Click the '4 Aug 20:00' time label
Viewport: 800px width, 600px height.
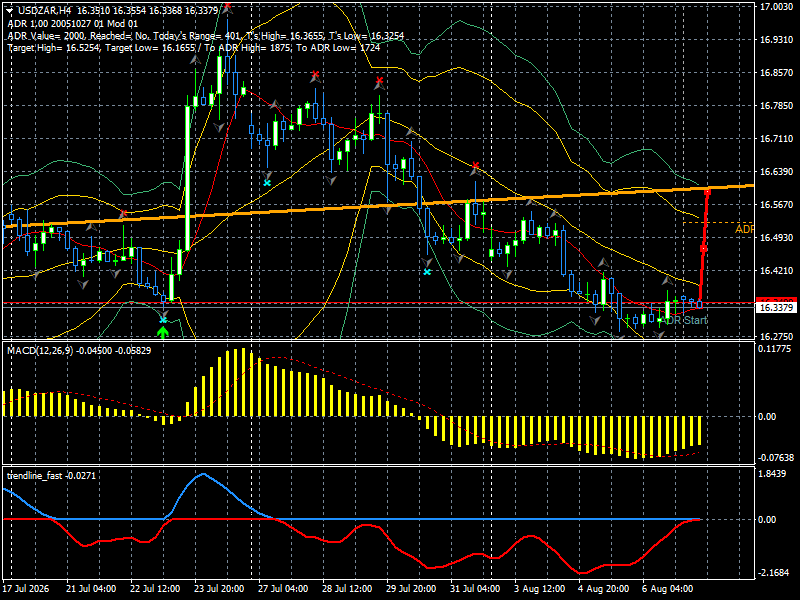click(603, 589)
